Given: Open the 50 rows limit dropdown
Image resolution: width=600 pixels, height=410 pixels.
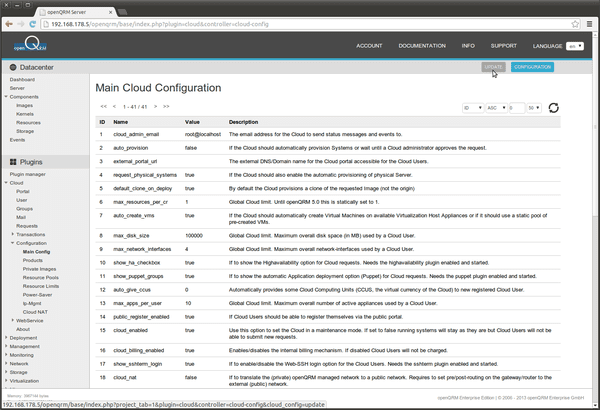Looking at the screenshot, I should click(534, 108).
